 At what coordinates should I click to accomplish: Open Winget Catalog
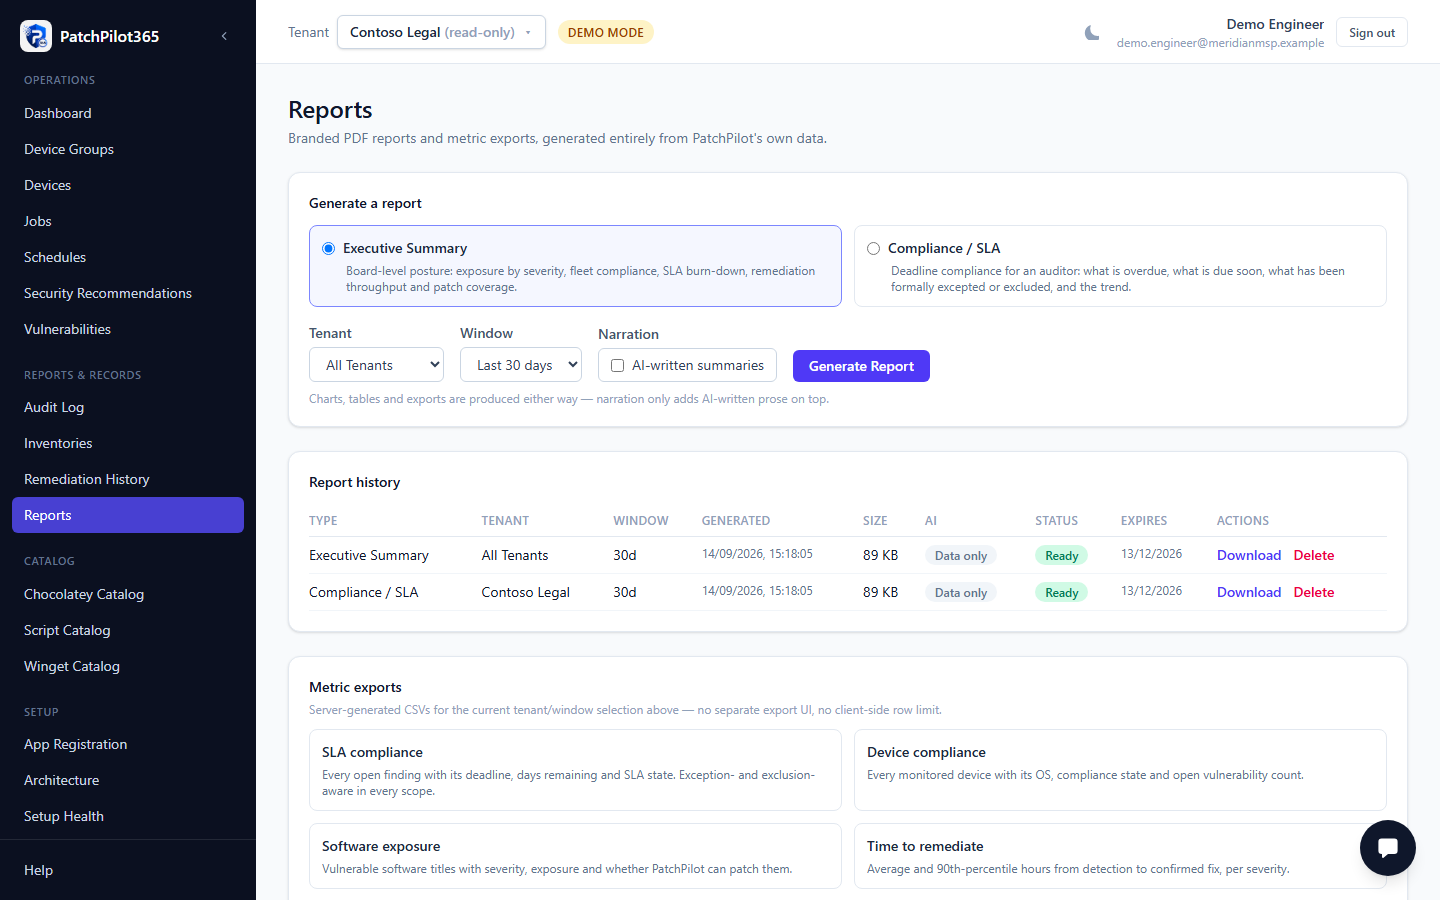click(x=128, y=666)
